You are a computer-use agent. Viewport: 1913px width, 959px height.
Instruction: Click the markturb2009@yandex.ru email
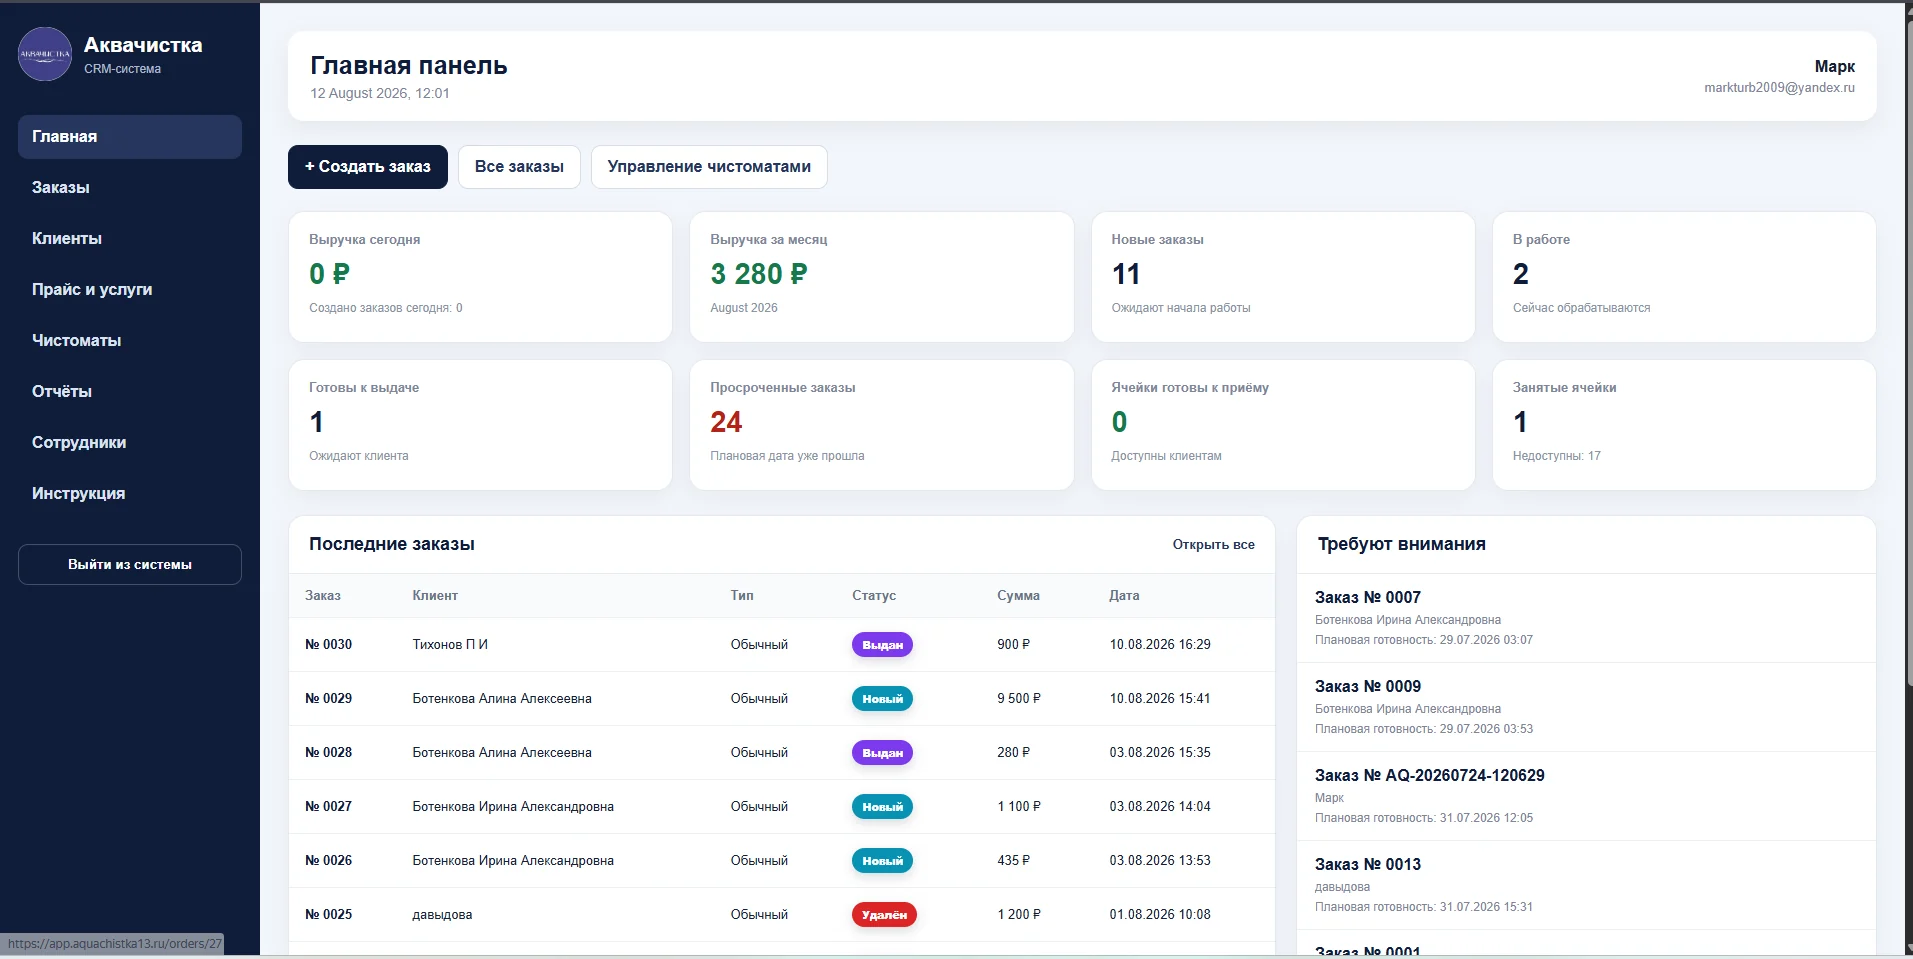pyautogui.click(x=1779, y=88)
